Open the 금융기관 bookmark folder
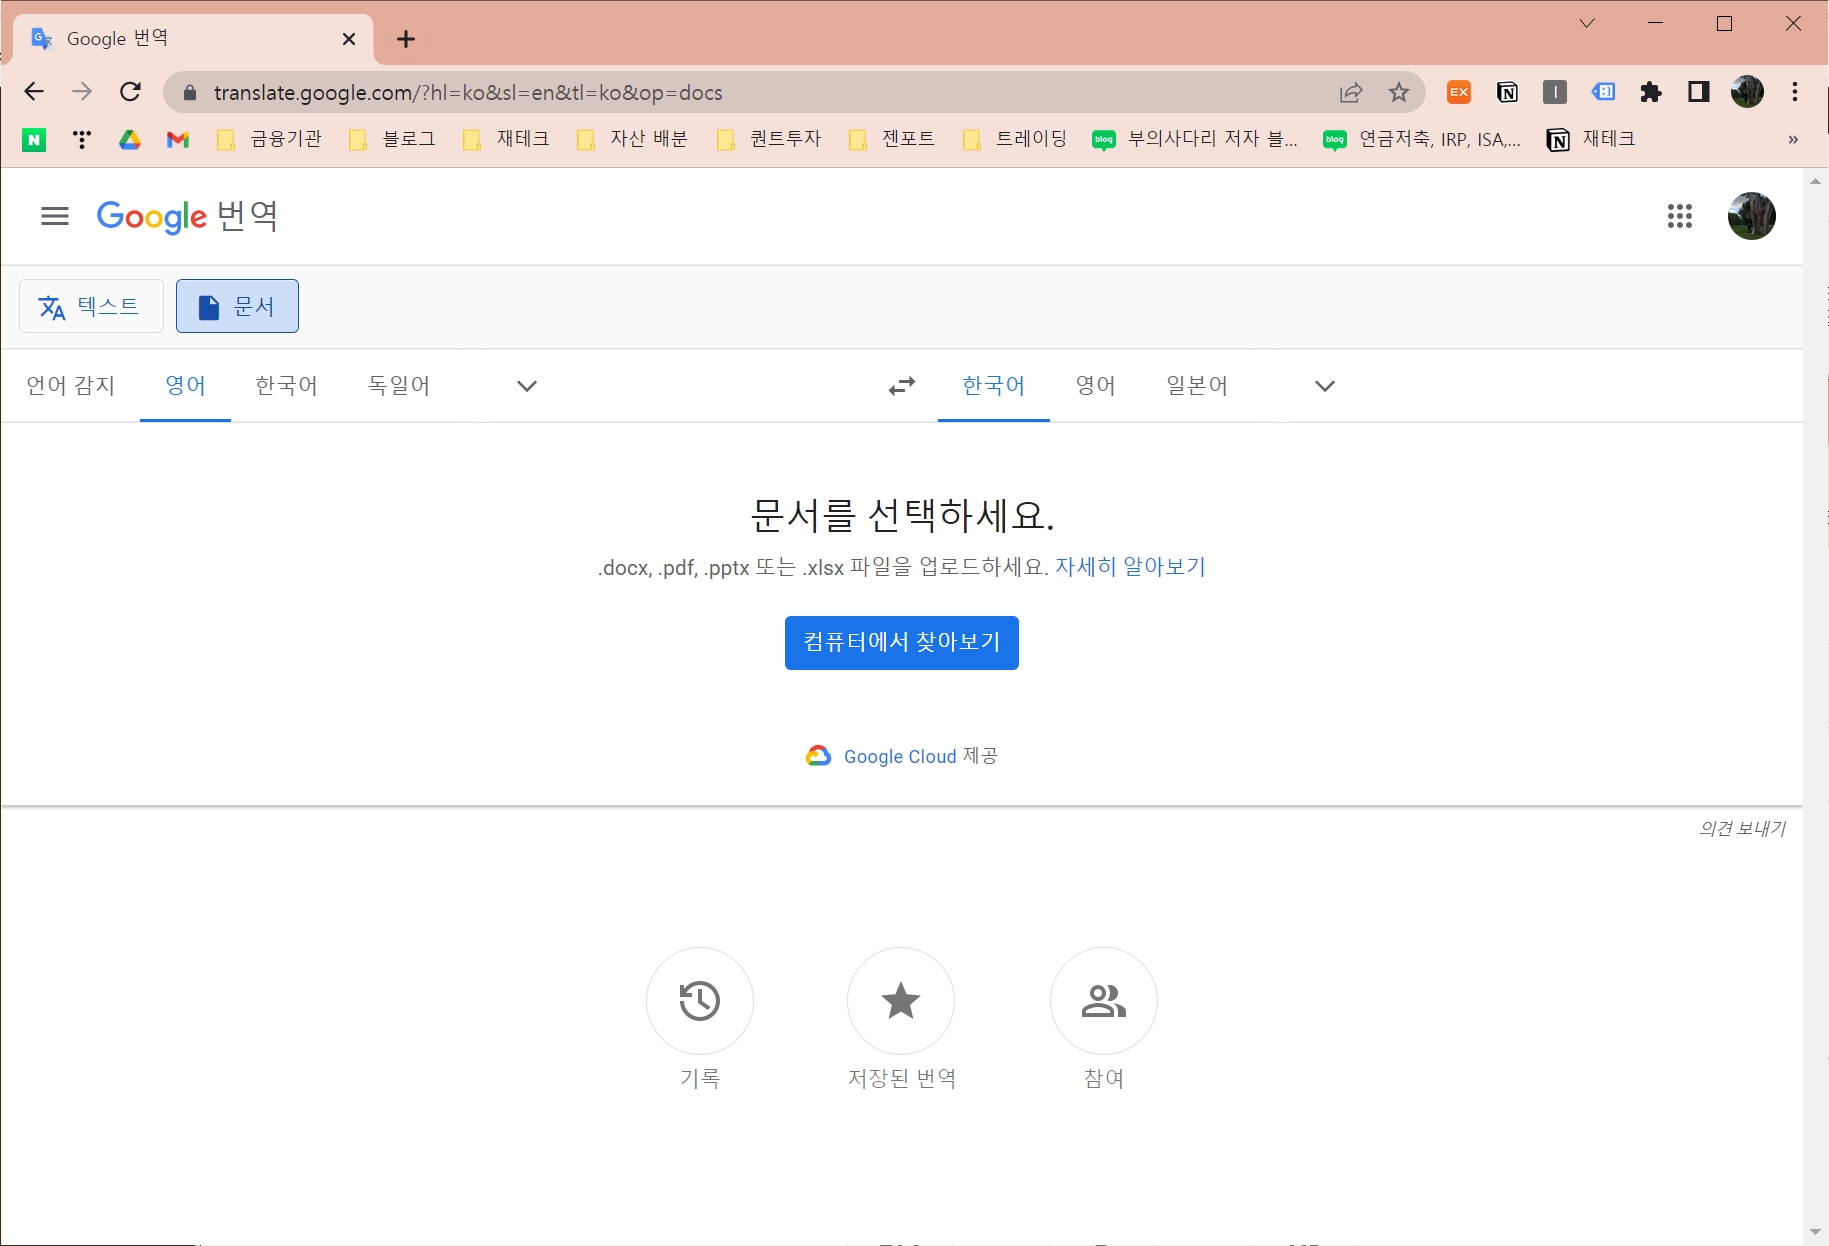Screen dimensions: 1829x1246 pos(270,140)
